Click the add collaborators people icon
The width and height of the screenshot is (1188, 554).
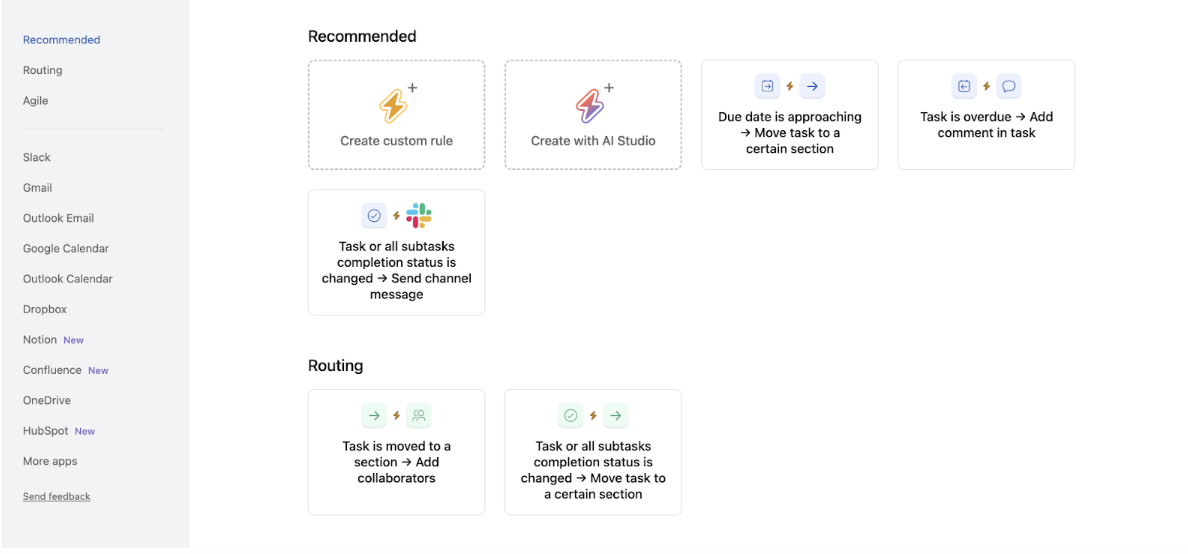tap(419, 415)
